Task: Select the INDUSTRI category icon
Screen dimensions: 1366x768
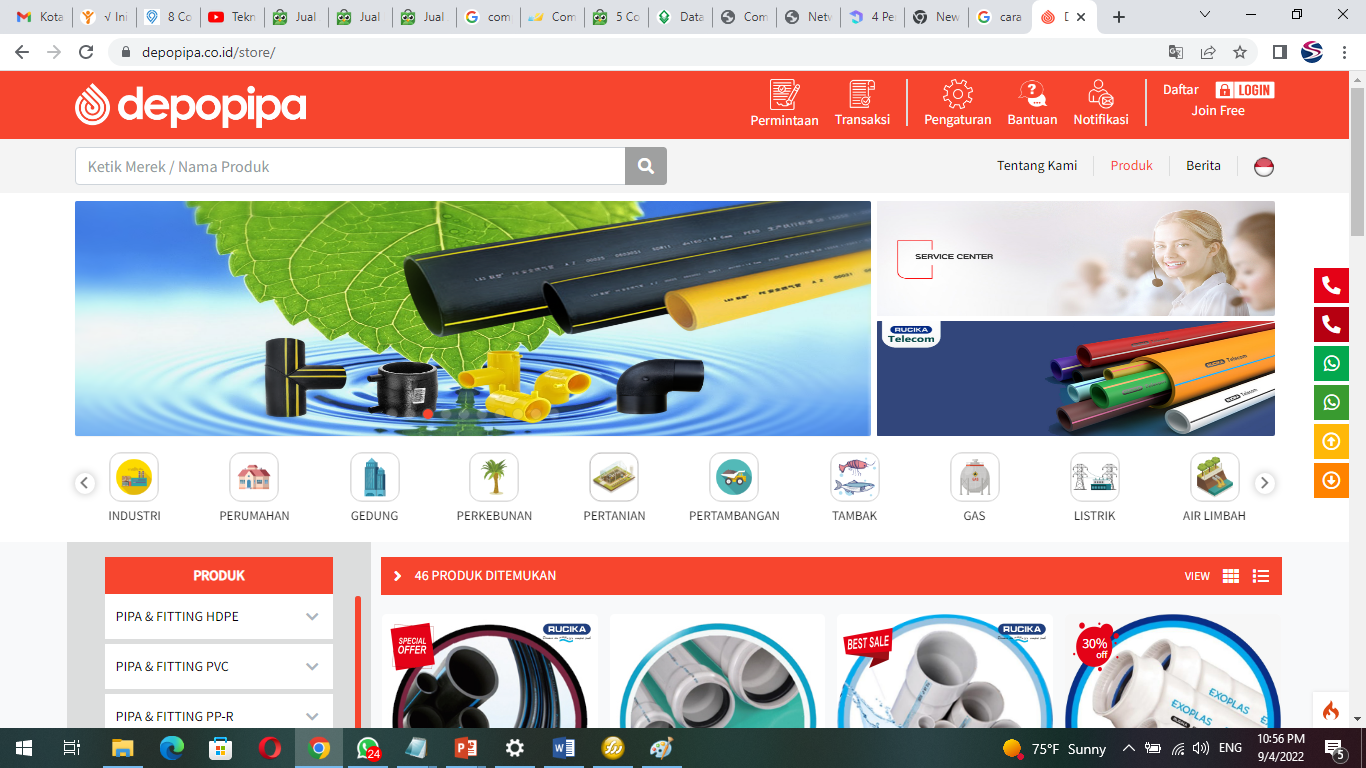Action: pos(134,477)
